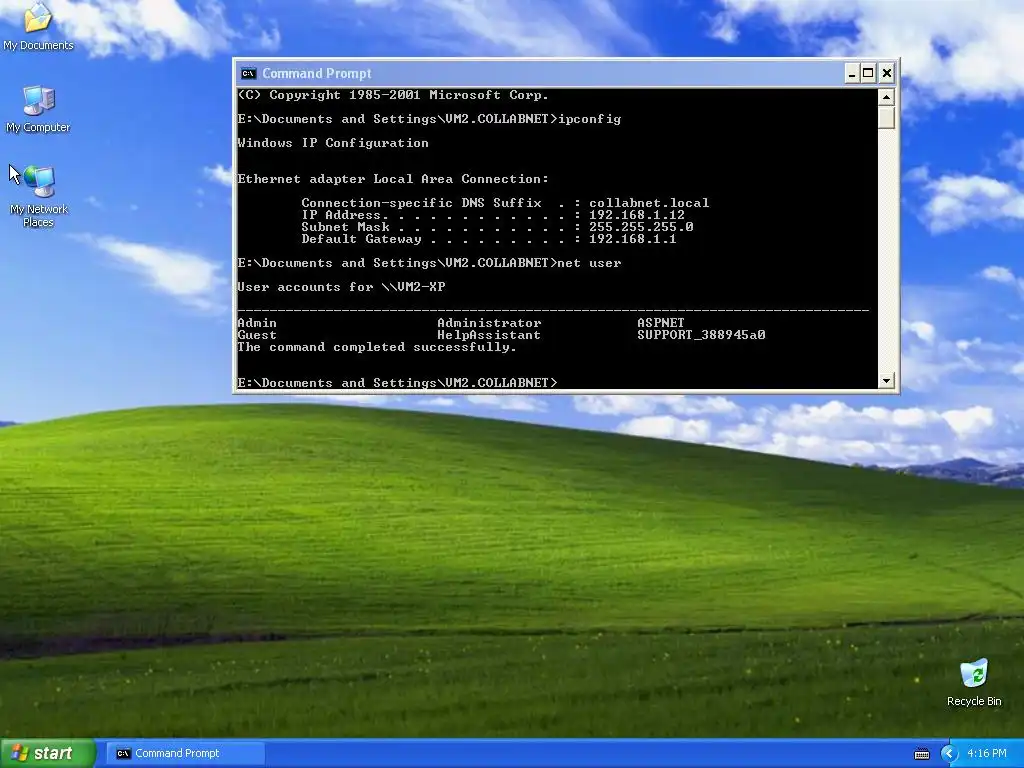This screenshot has height=768, width=1024.
Task: Click the Command Prompt taskbar button
Action: (185, 753)
